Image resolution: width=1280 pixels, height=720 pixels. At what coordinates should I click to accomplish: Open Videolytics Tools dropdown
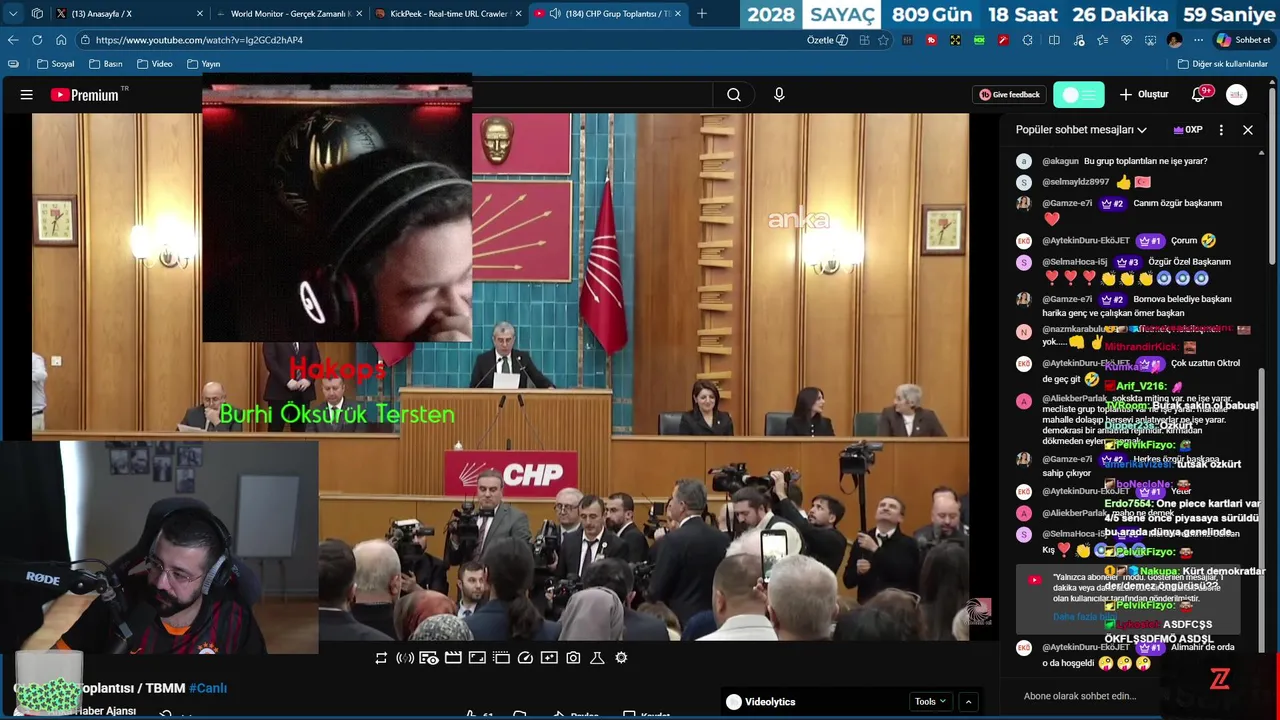point(930,702)
